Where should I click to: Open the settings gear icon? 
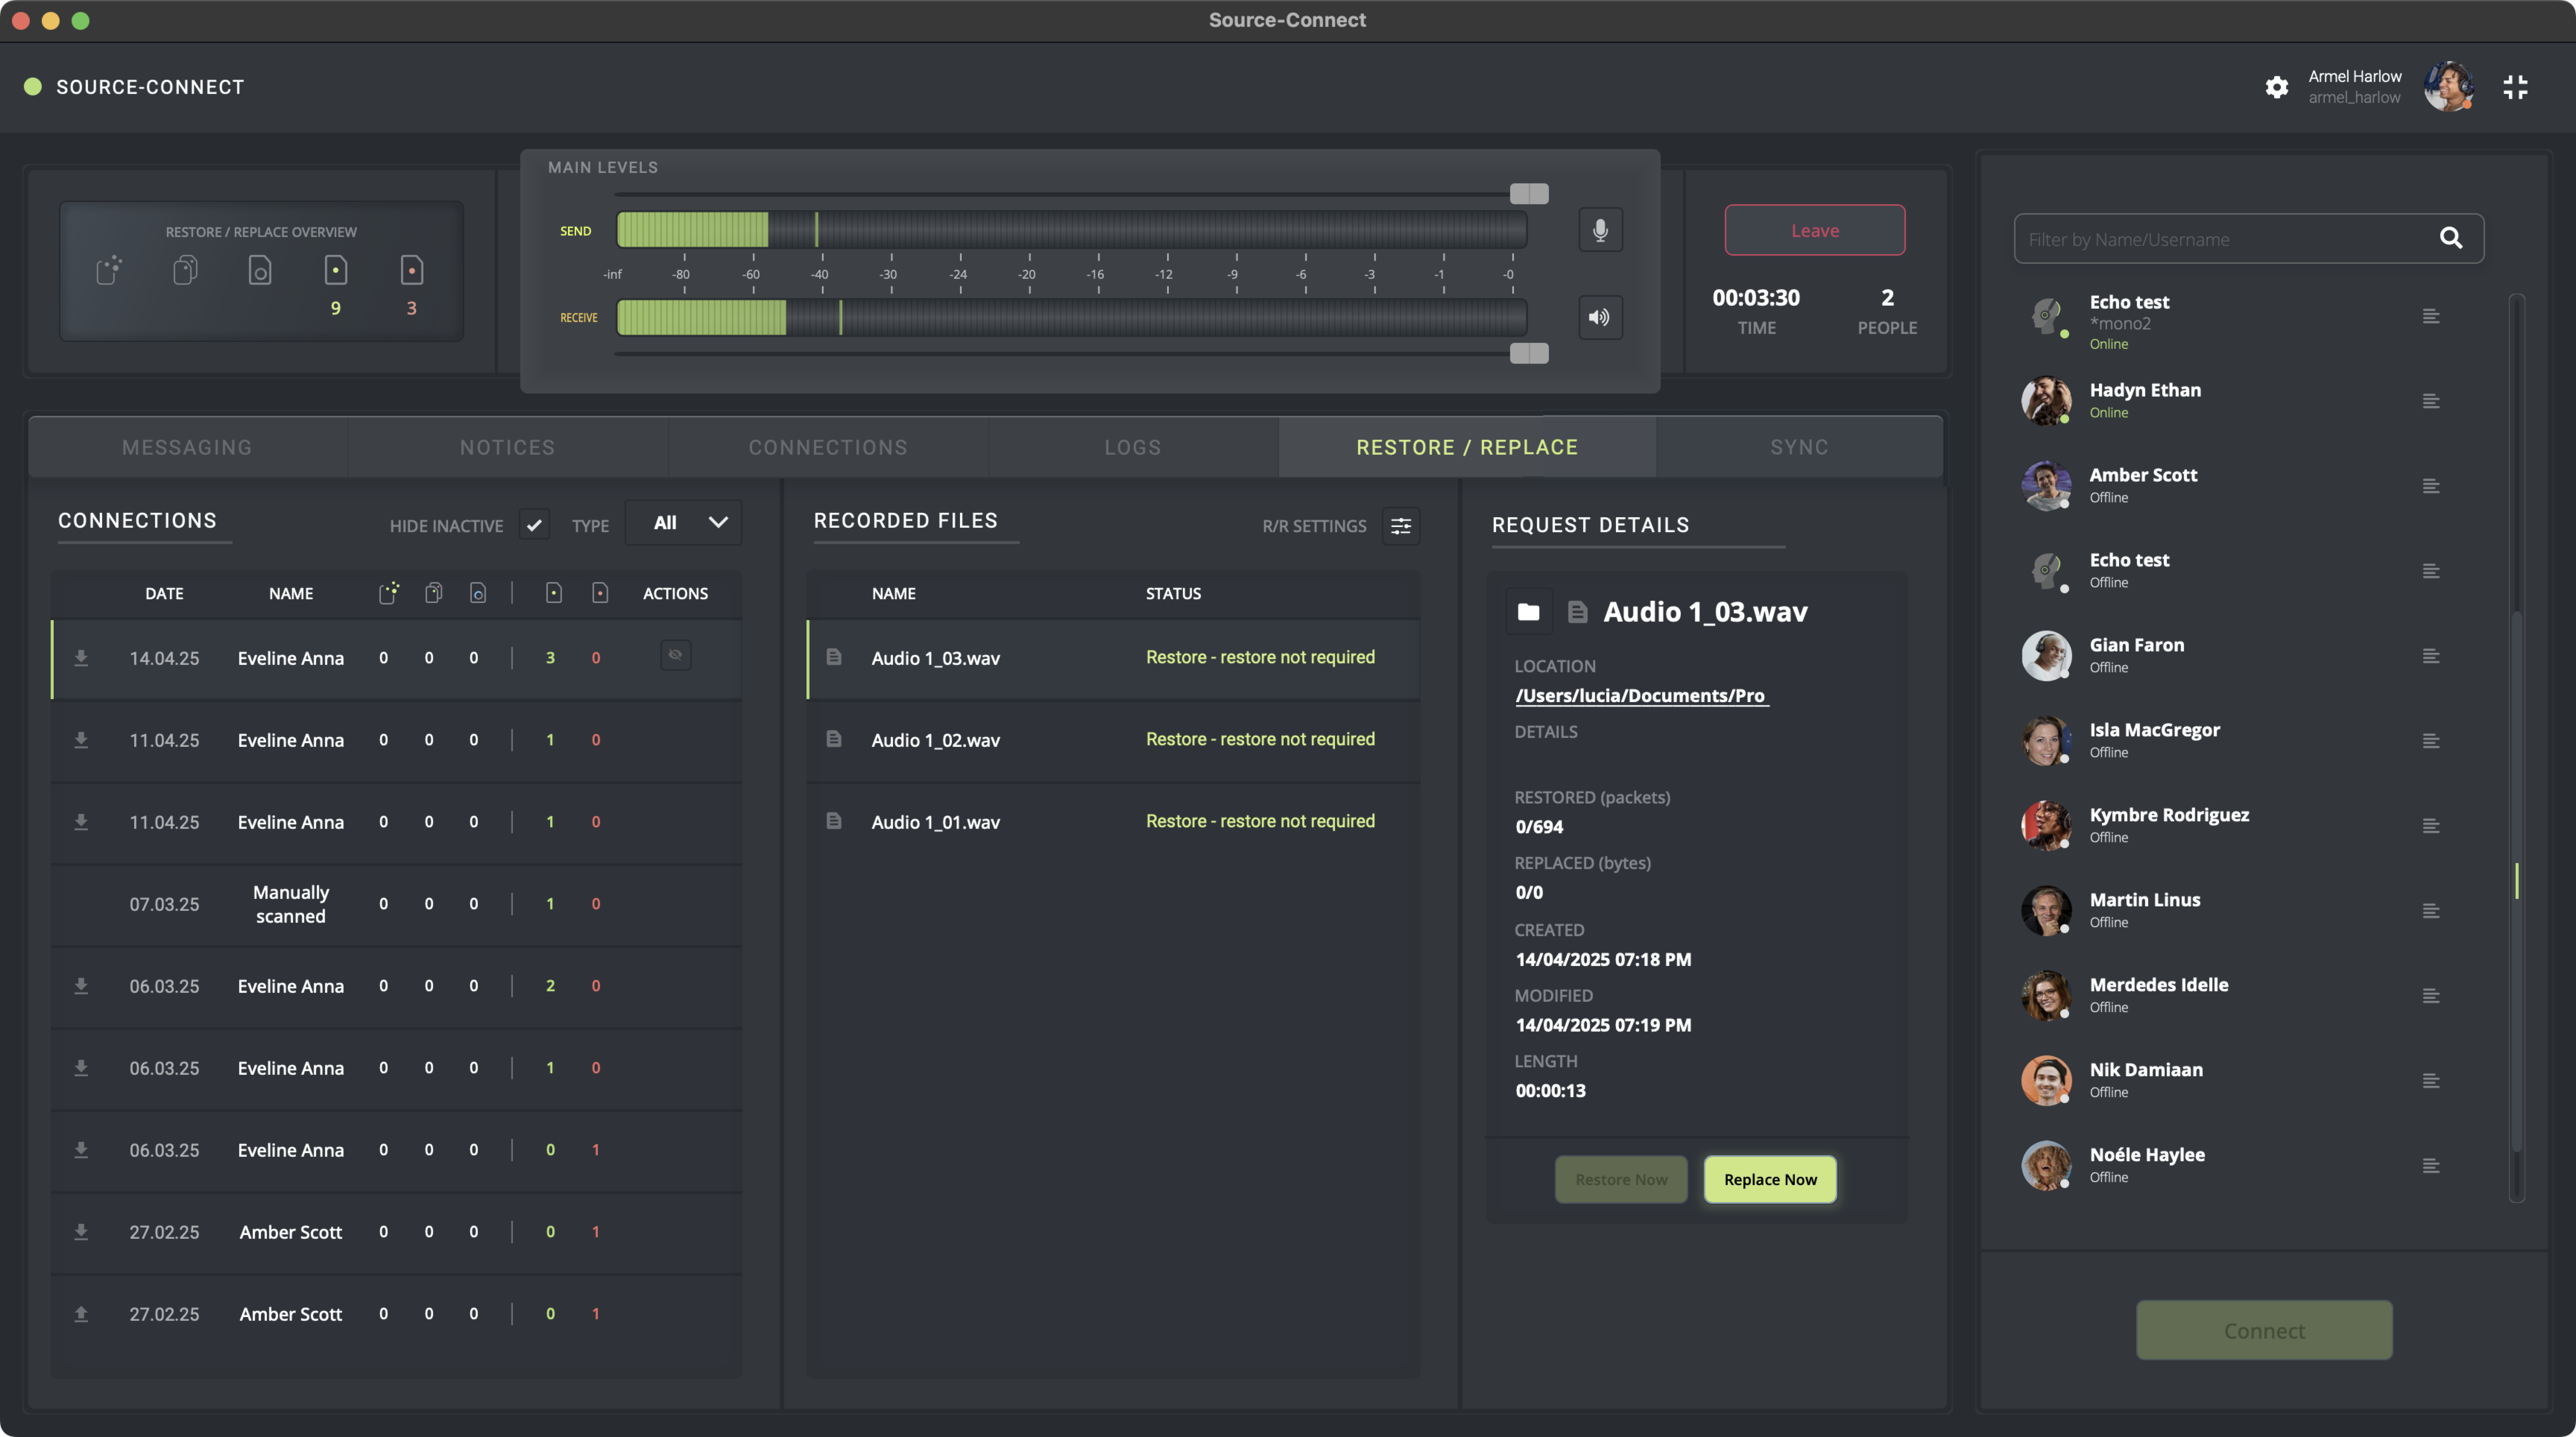click(2277, 87)
